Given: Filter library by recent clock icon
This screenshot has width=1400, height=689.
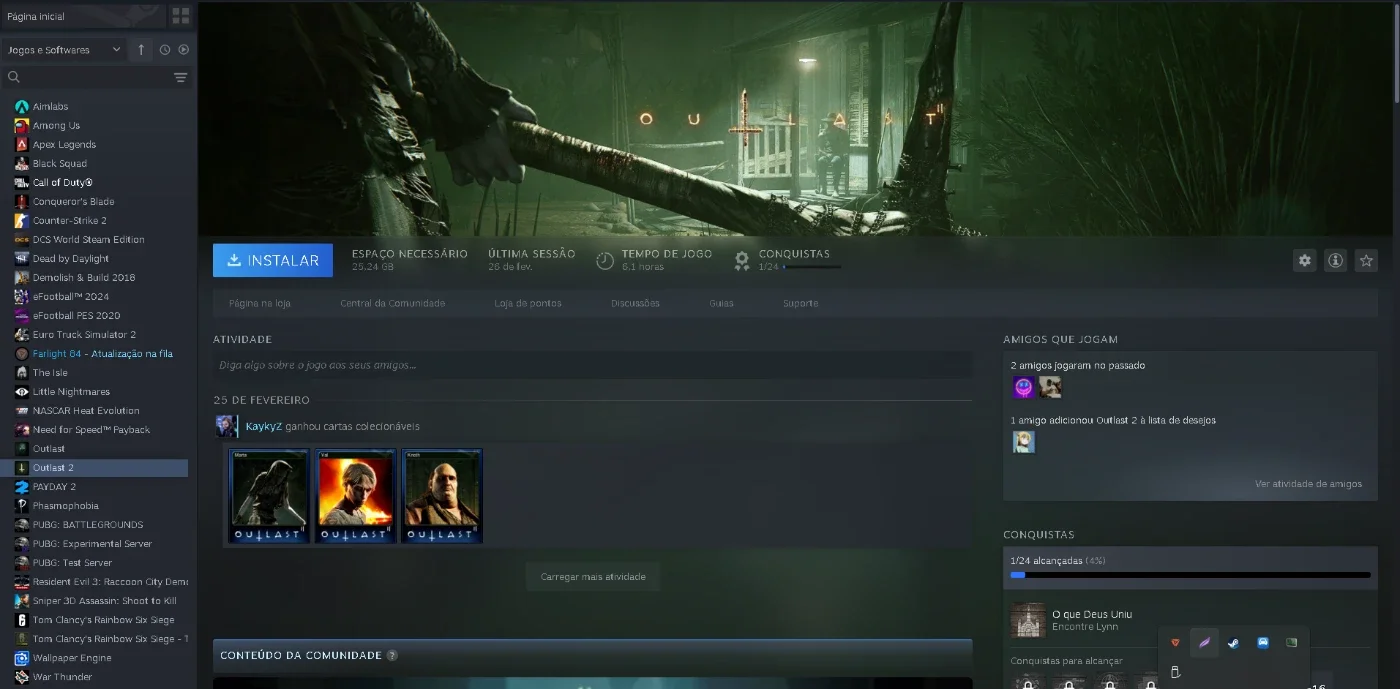Looking at the screenshot, I should [x=165, y=49].
